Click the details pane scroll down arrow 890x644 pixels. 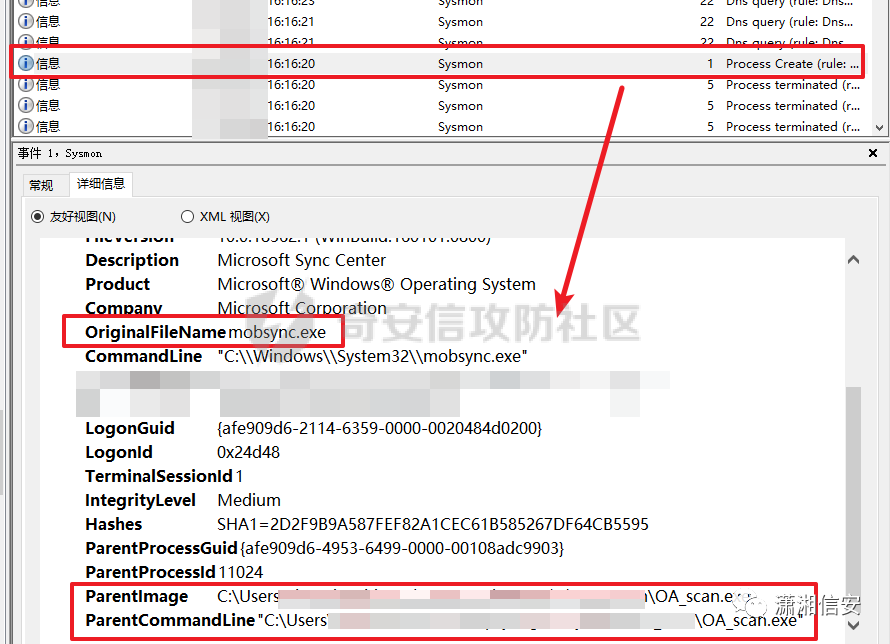(853, 625)
